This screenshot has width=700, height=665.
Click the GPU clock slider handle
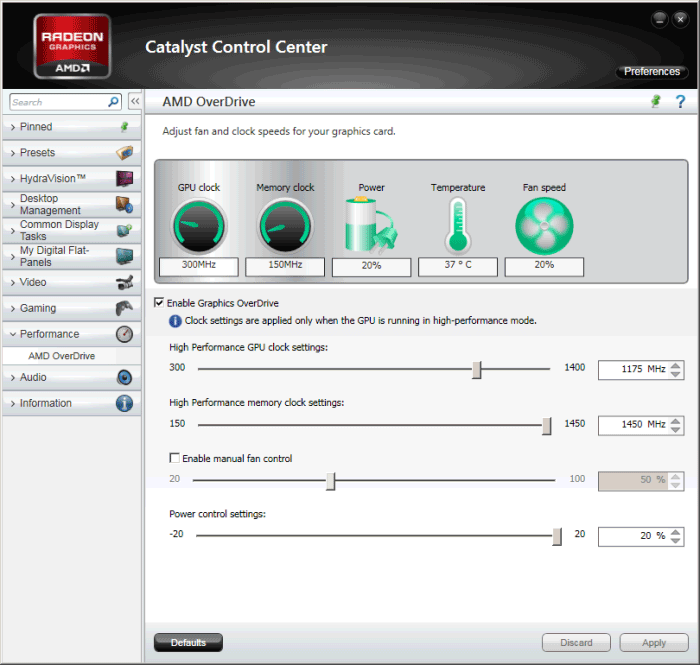coord(477,370)
